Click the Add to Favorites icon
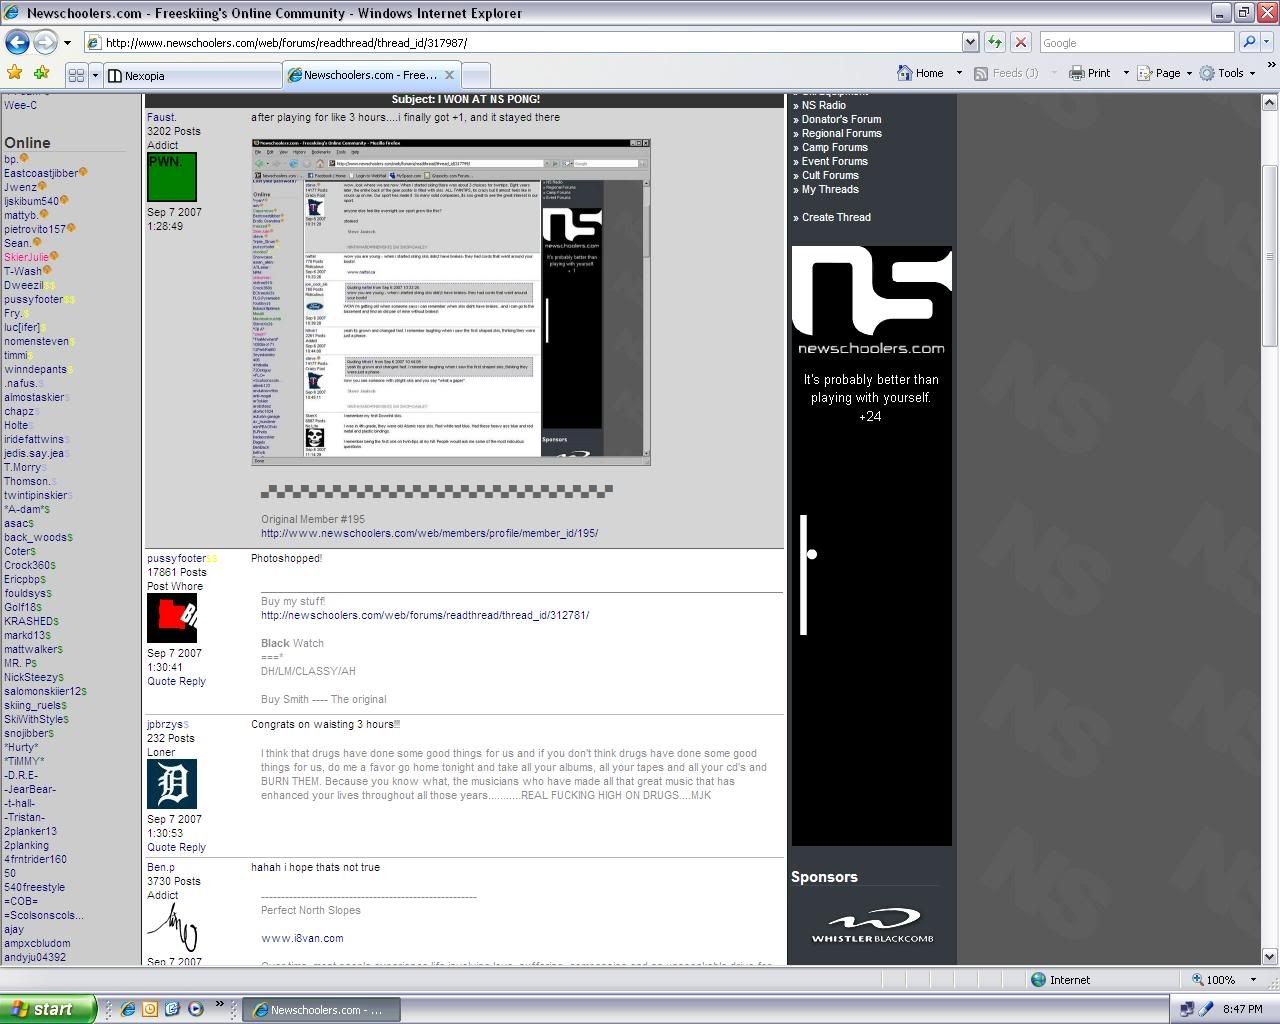Viewport: 1280px width, 1024px height. (41, 73)
